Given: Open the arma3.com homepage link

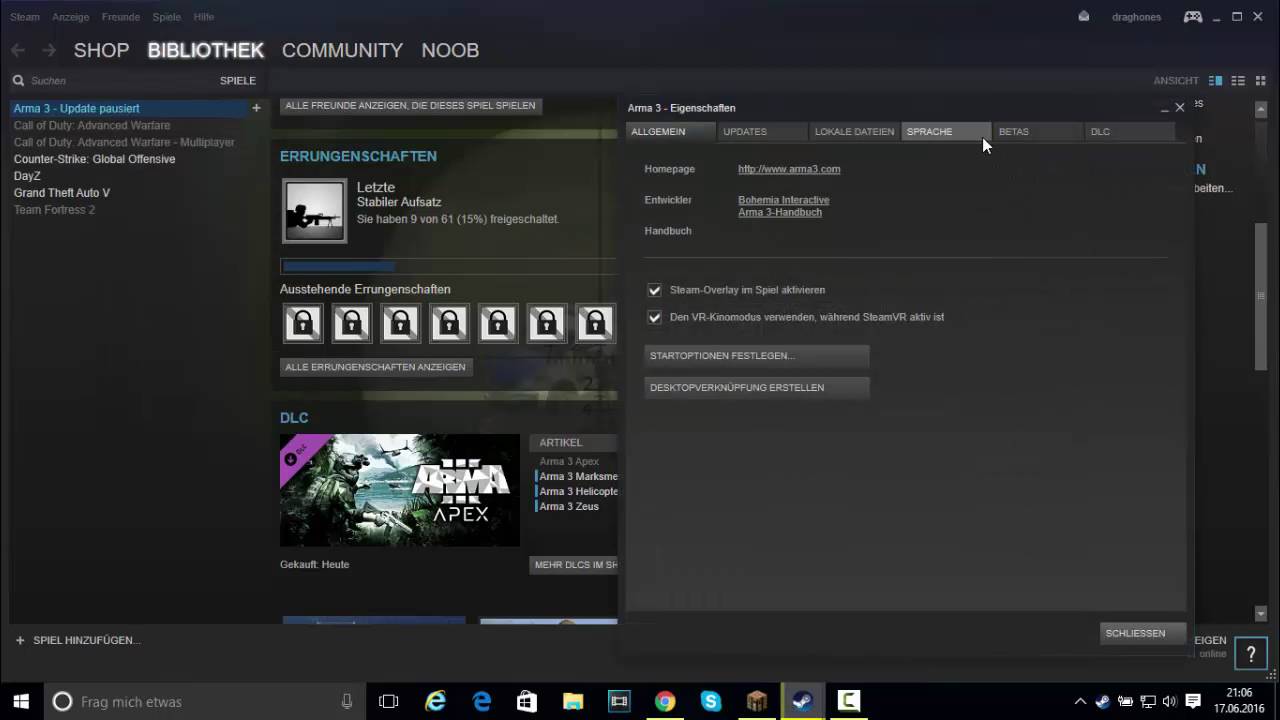Looking at the screenshot, I should pyautogui.click(x=789, y=169).
